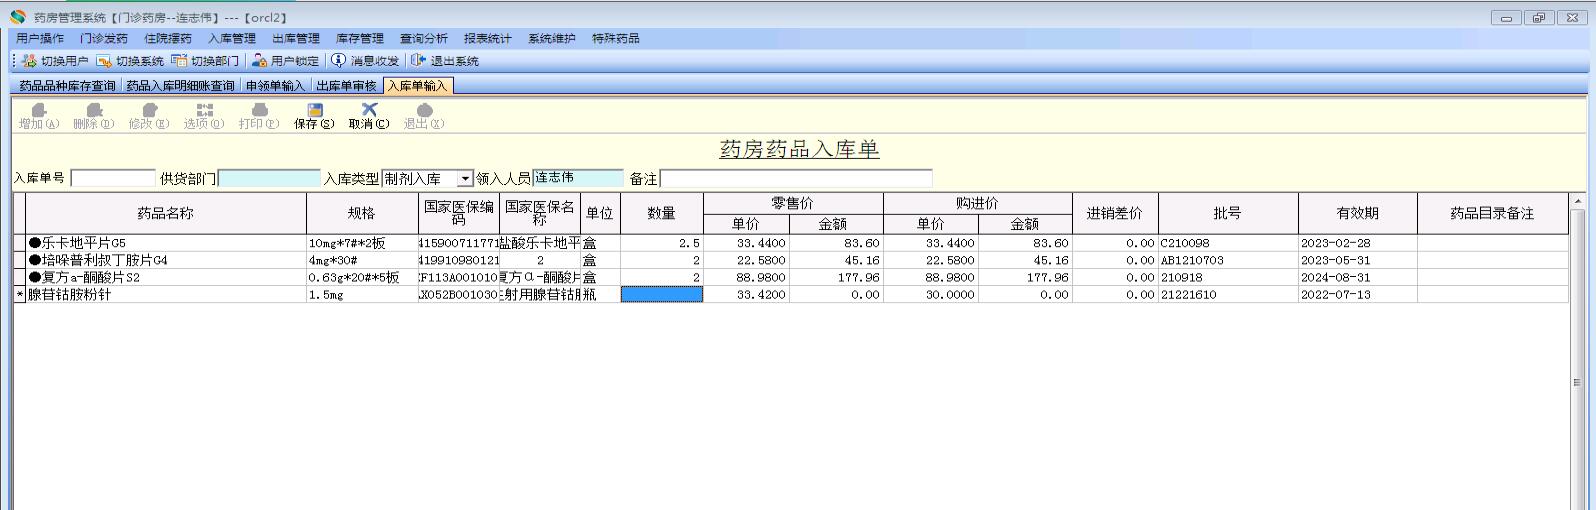Select the 入库单输入 tab
1596x510 pixels.
418,86
